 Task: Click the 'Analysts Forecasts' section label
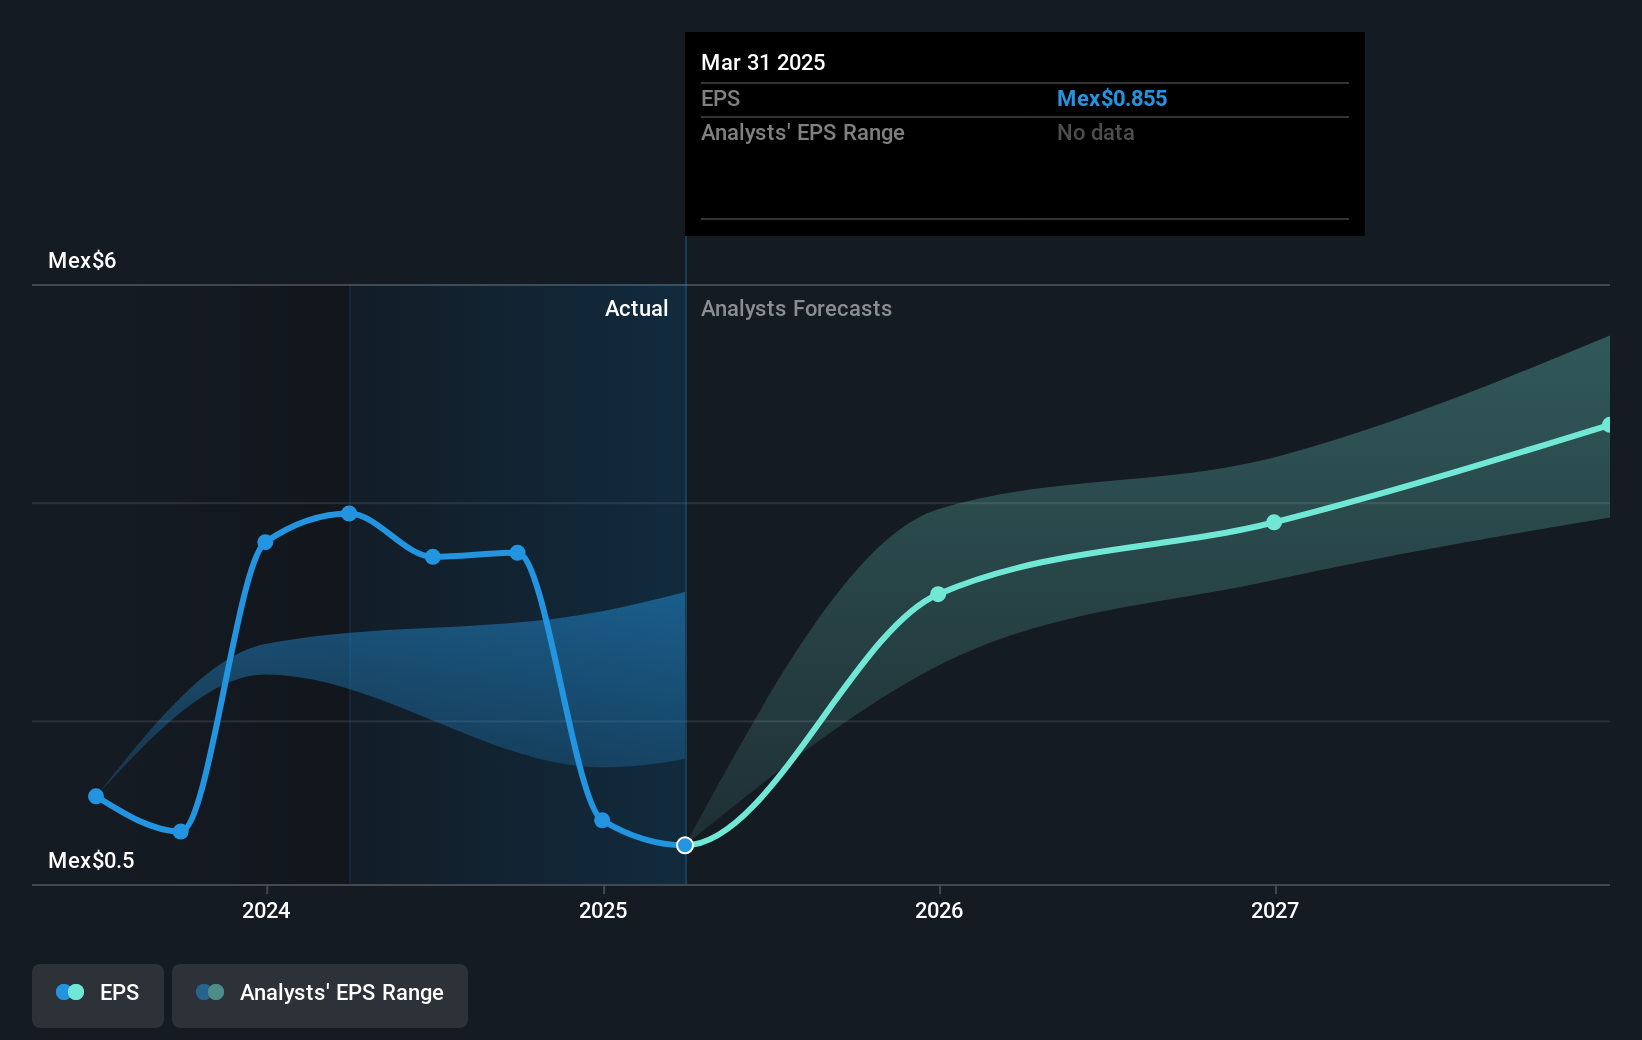[x=796, y=308]
